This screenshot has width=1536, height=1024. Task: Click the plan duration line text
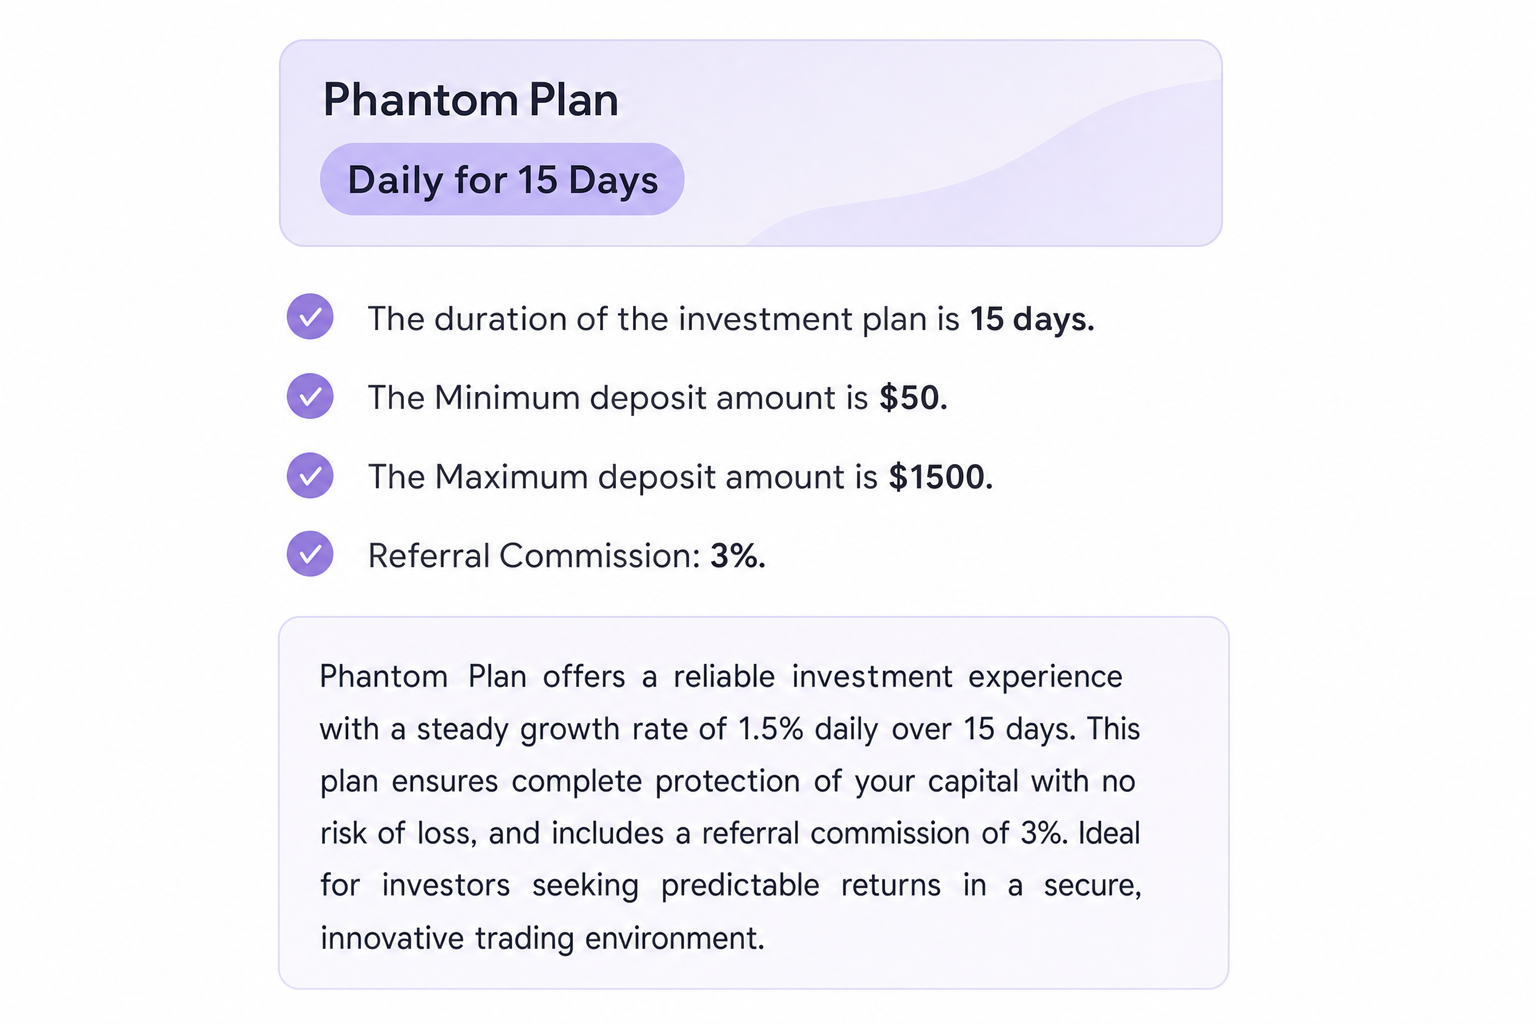(x=731, y=319)
